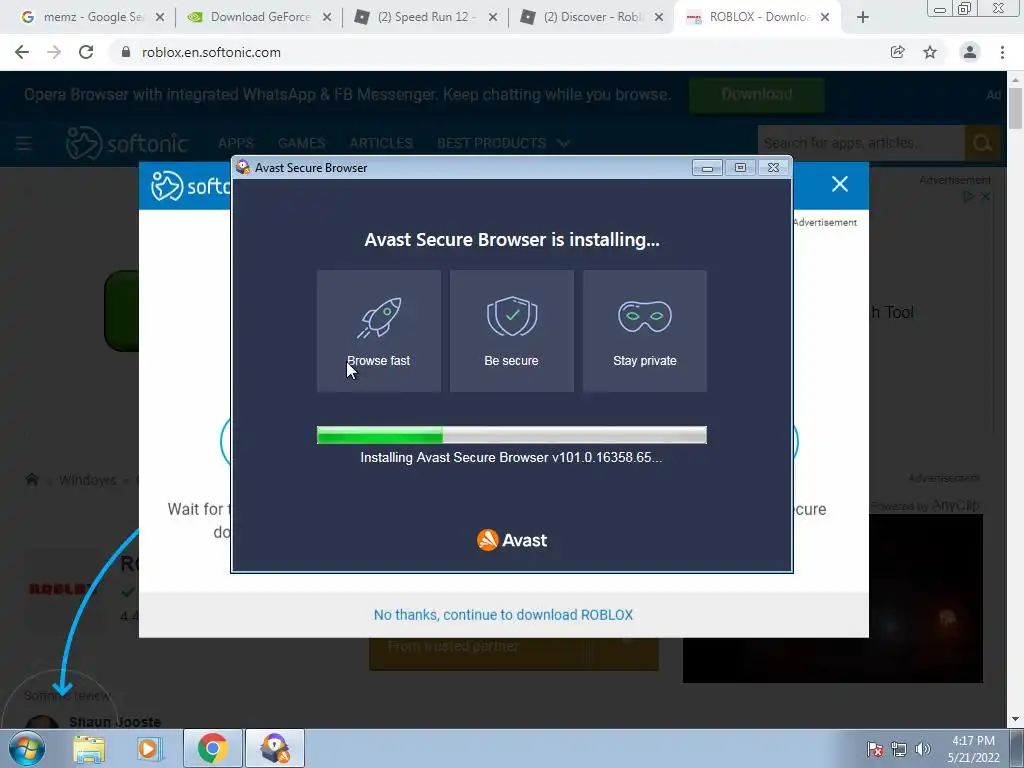Image resolution: width=1024 pixels, height=768 pixels.
Task: Click the Stay private mask icon
Action: (x=645, y=316)
